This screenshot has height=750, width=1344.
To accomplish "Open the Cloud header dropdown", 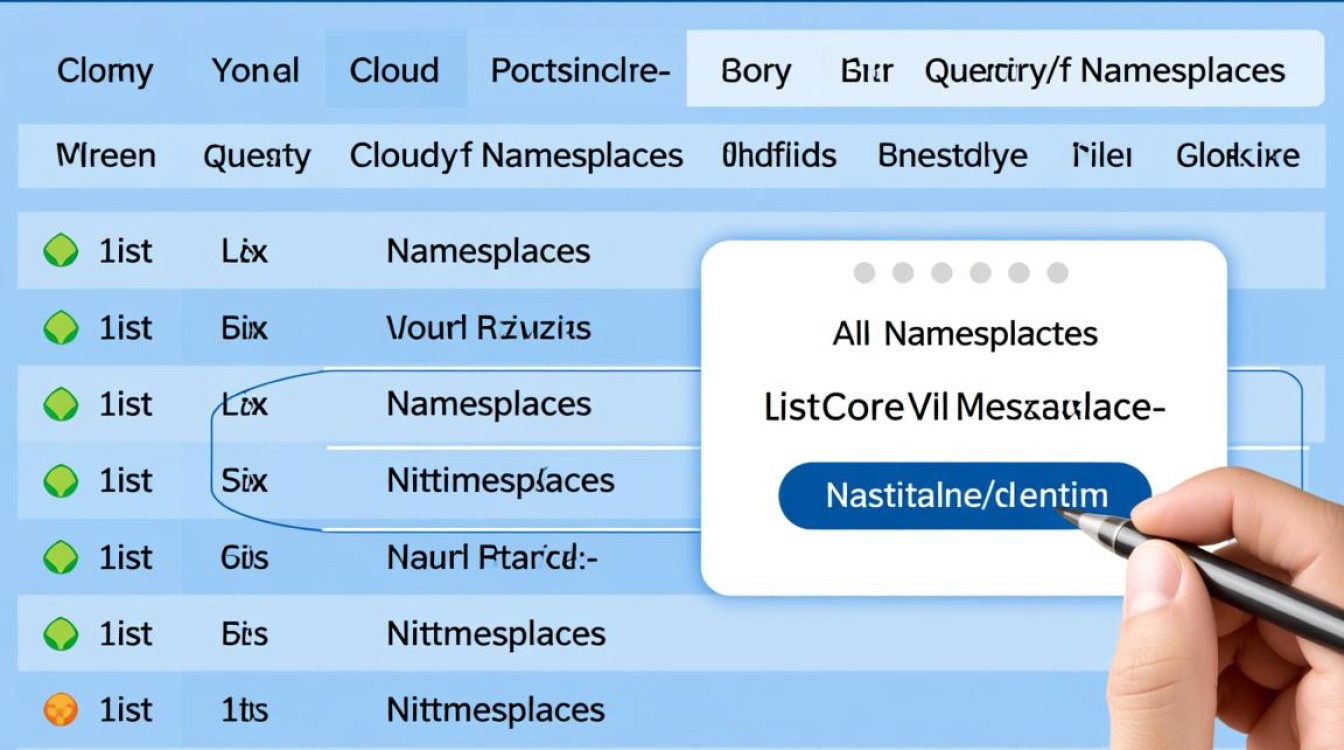I will coord(394,69).
